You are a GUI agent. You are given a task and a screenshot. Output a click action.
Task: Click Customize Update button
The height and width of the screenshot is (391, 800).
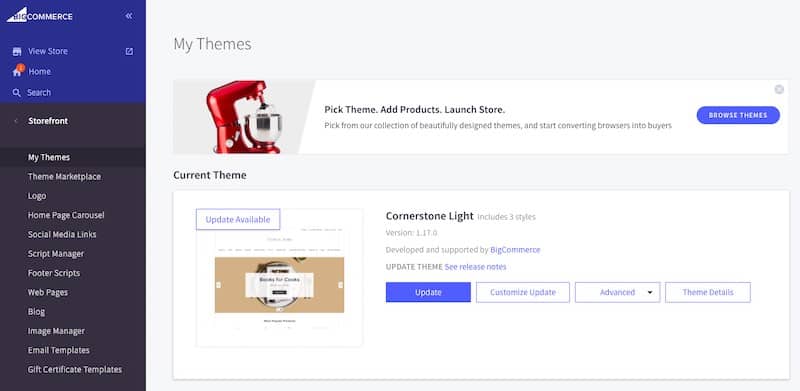[522, 292]
